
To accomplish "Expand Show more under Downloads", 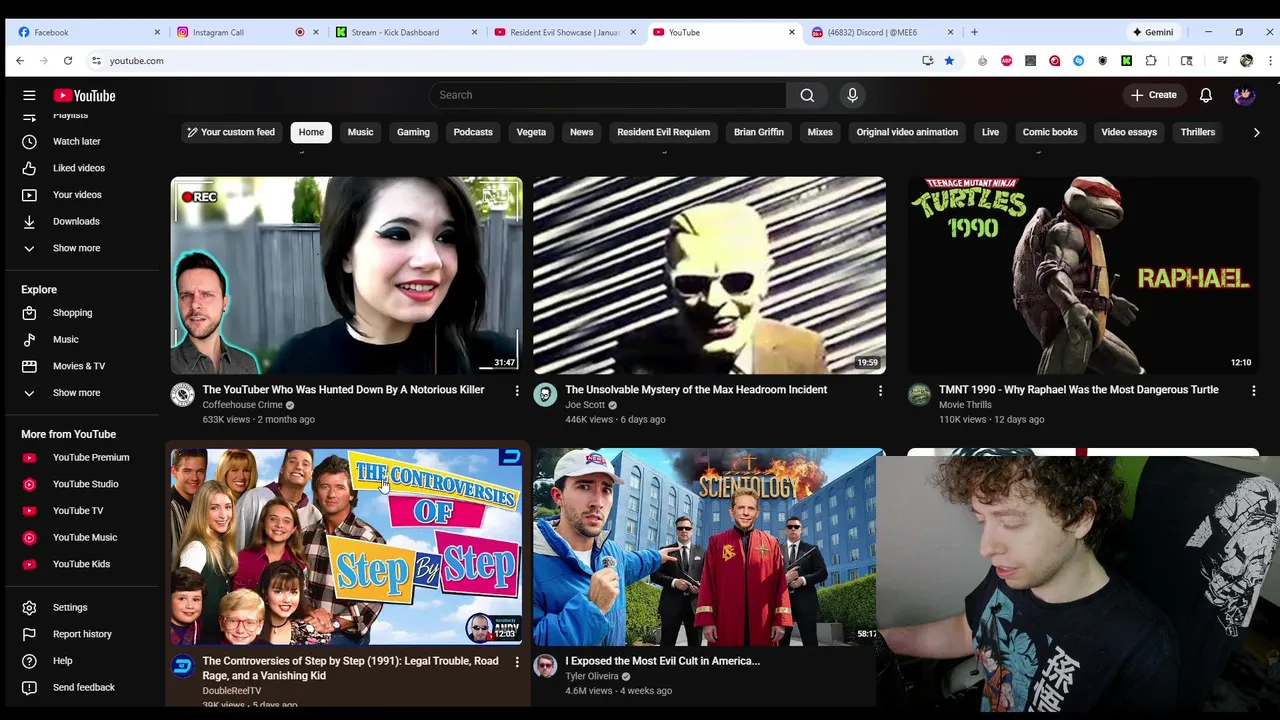I will click(76, 248).
